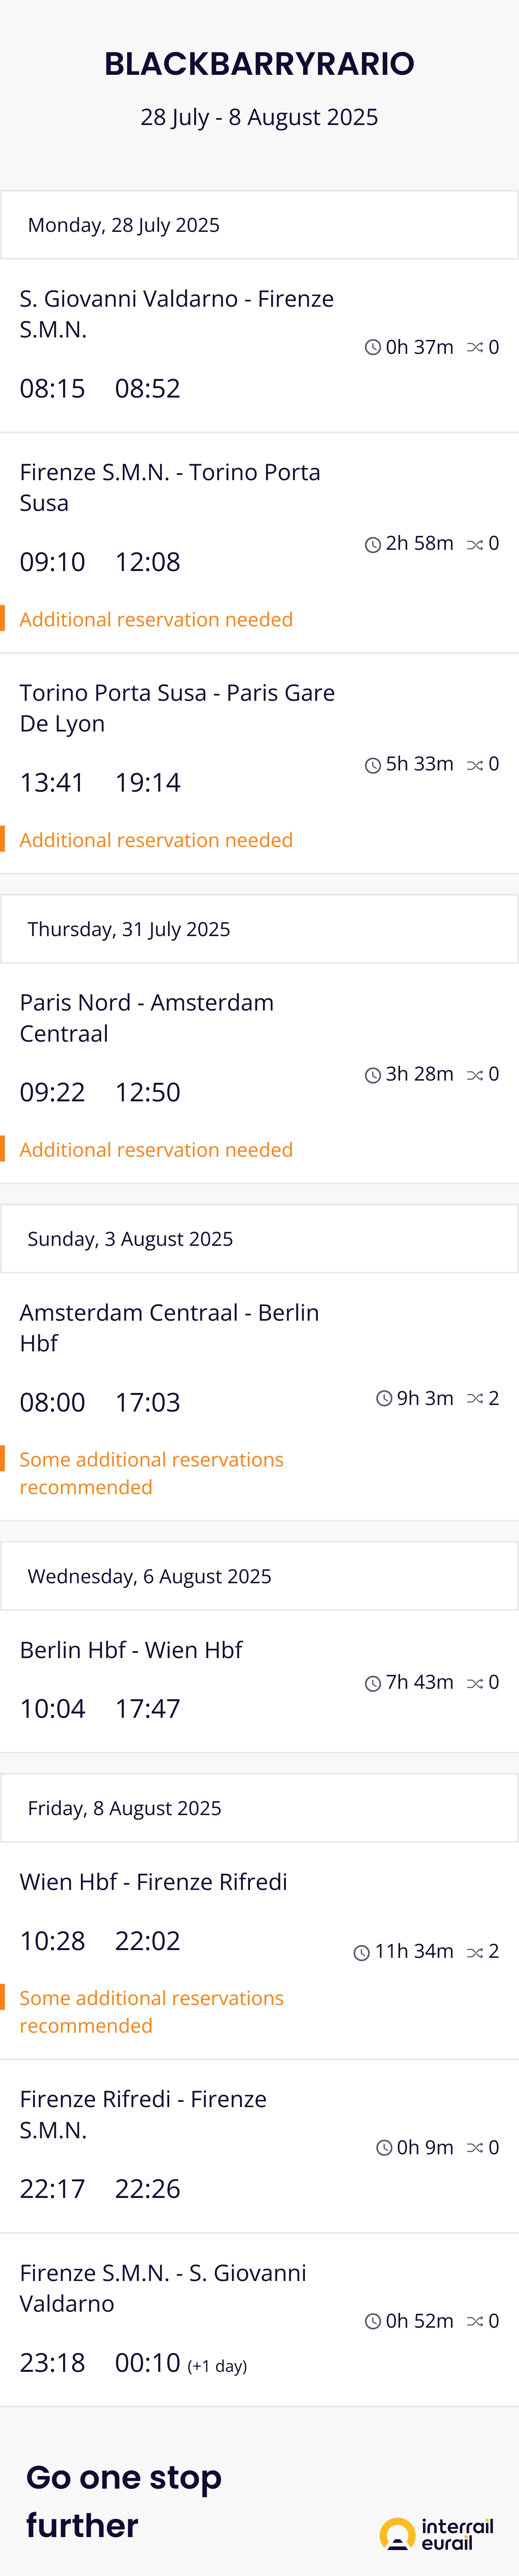The image size is (519, 2576).
Task: Click clock icon beside 11h 34m duration
Action: point(361,1951)
